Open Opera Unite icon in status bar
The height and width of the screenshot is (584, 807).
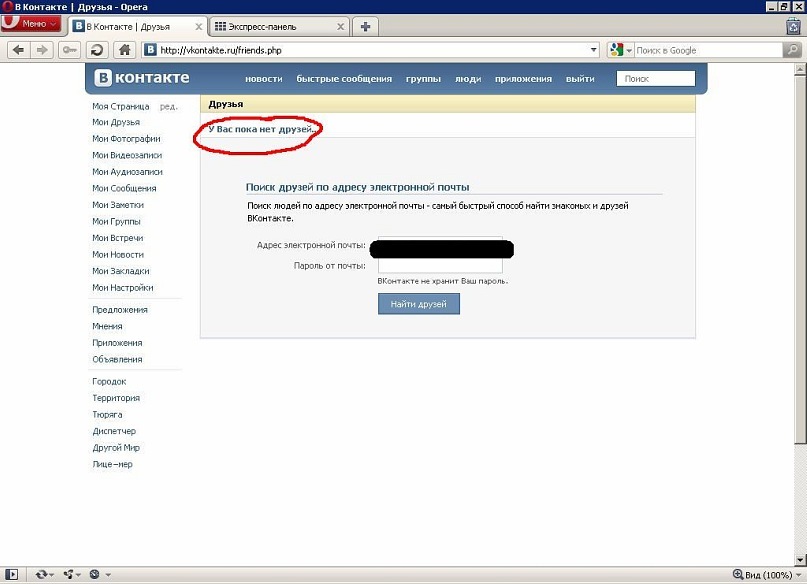click(72, 575)
